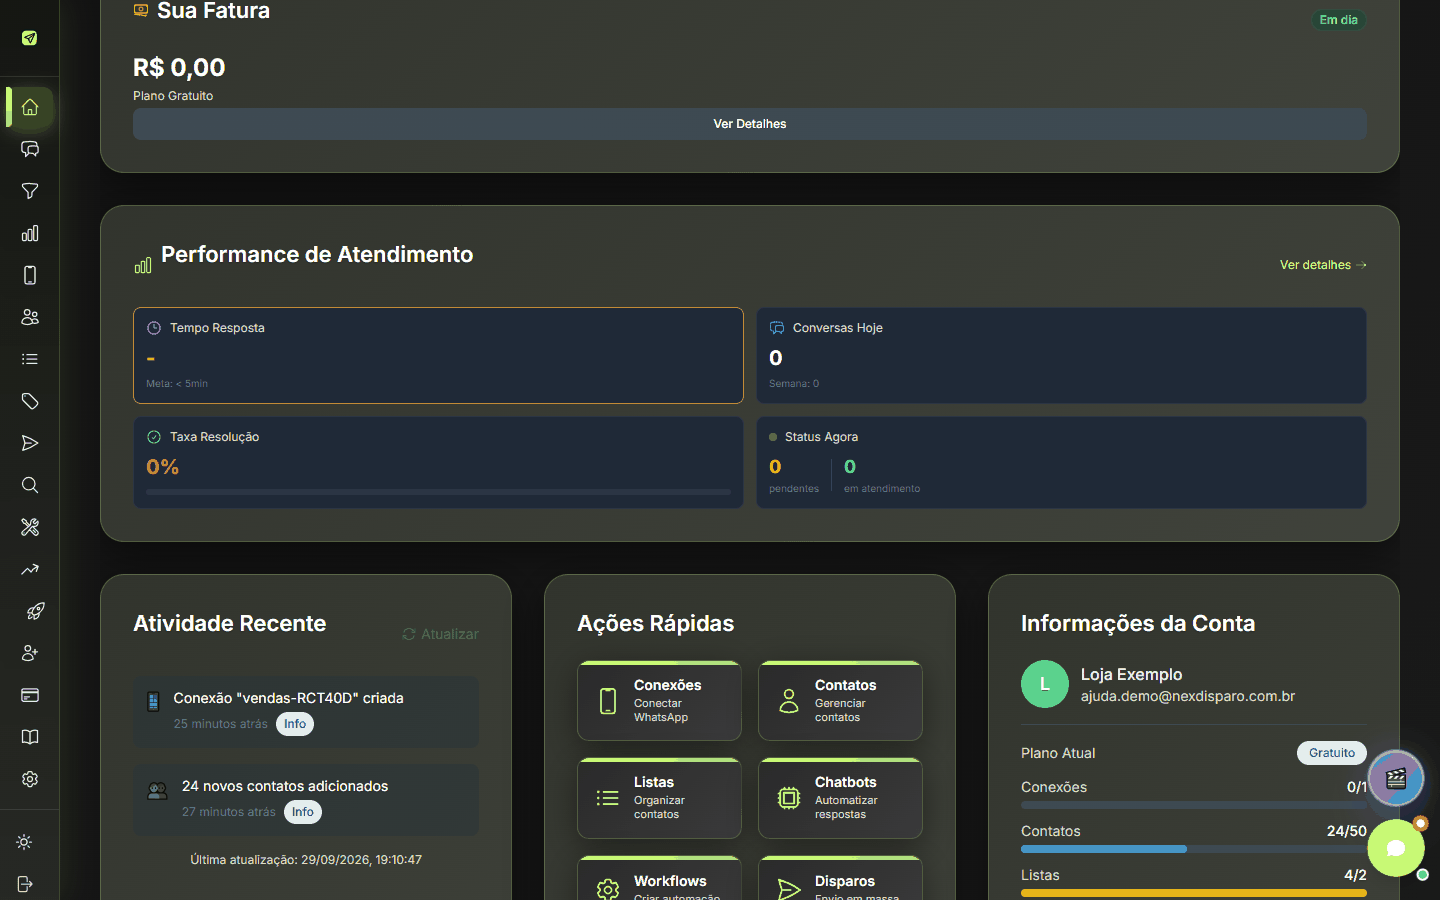Toggle the light/dark theme sun icon

[x=25, y=842]
